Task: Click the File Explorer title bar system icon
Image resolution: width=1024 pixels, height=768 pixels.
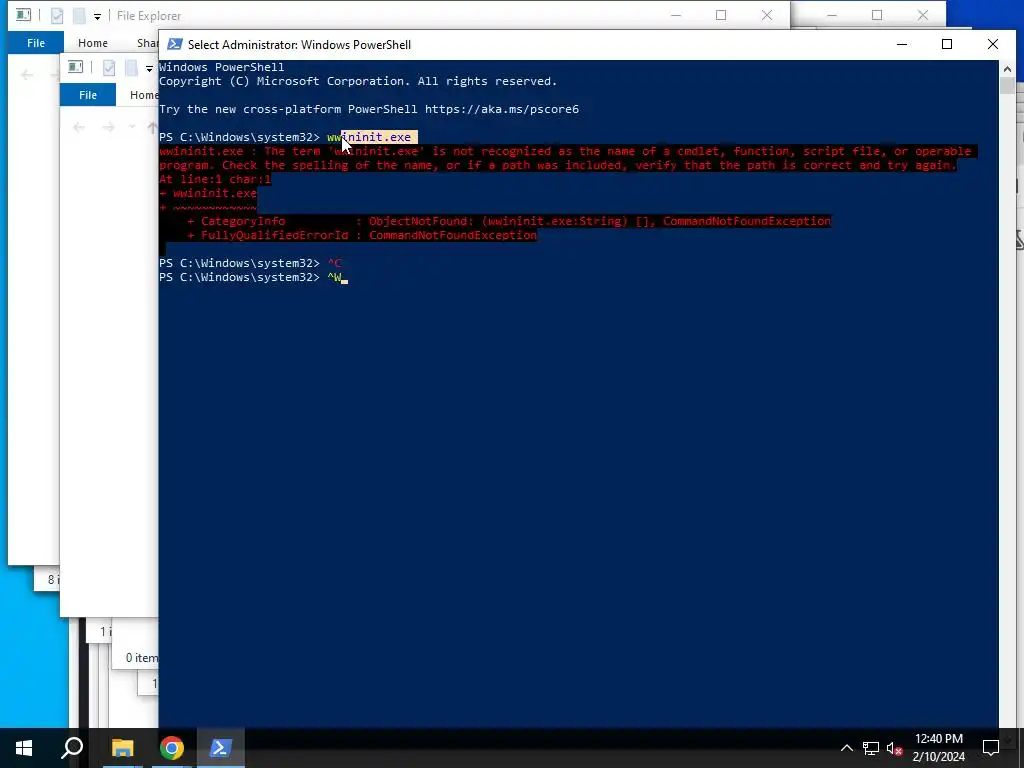Action: (x=24, y=14)
